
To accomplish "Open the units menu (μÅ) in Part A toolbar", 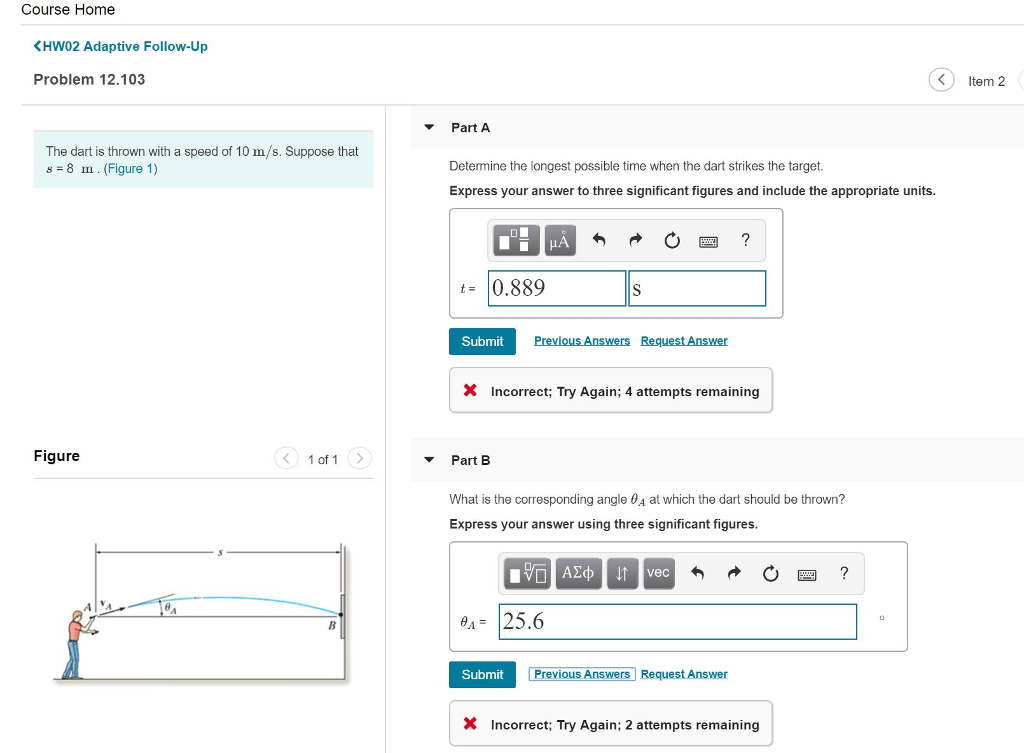I will pyautogui.click(x=559, y=240).
